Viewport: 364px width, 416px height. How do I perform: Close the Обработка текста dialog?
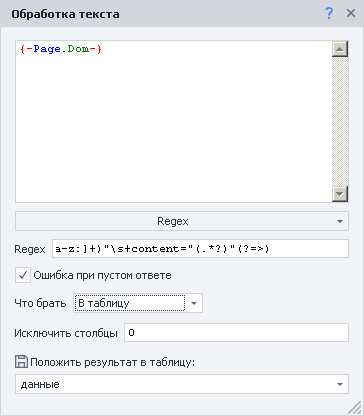coord(351,14)
